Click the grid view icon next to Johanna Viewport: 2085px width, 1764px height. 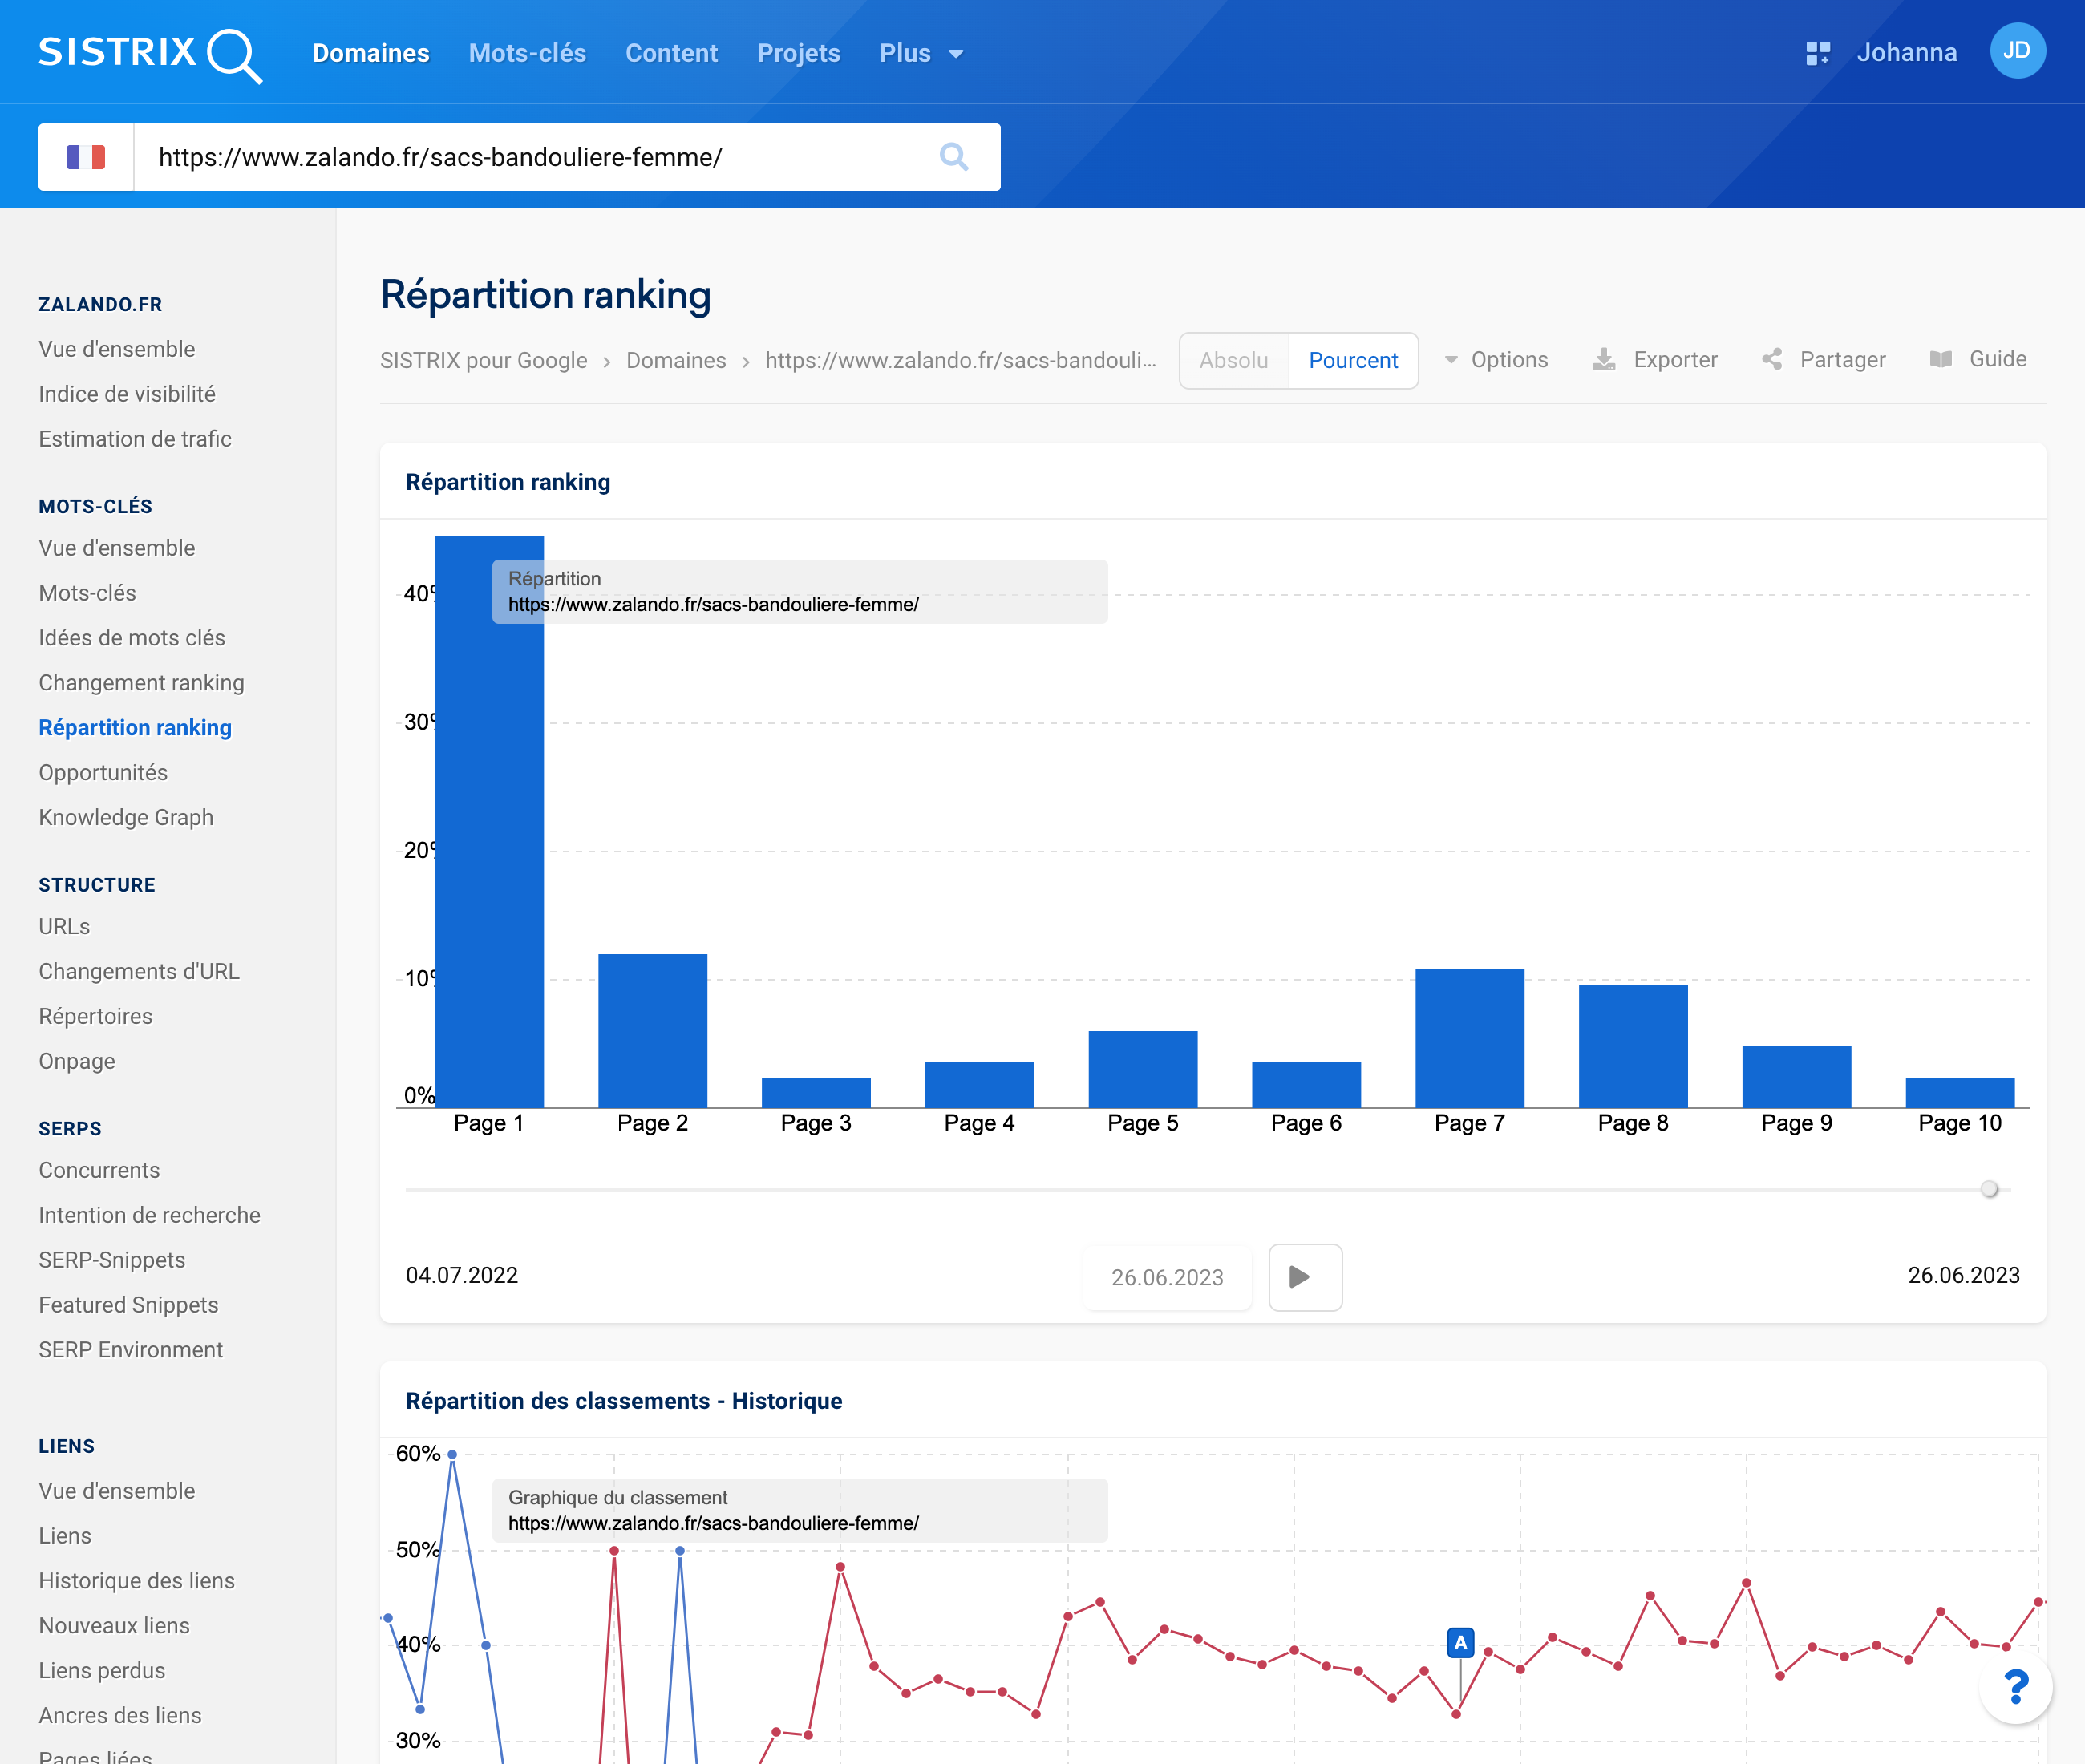point(1816,52)
